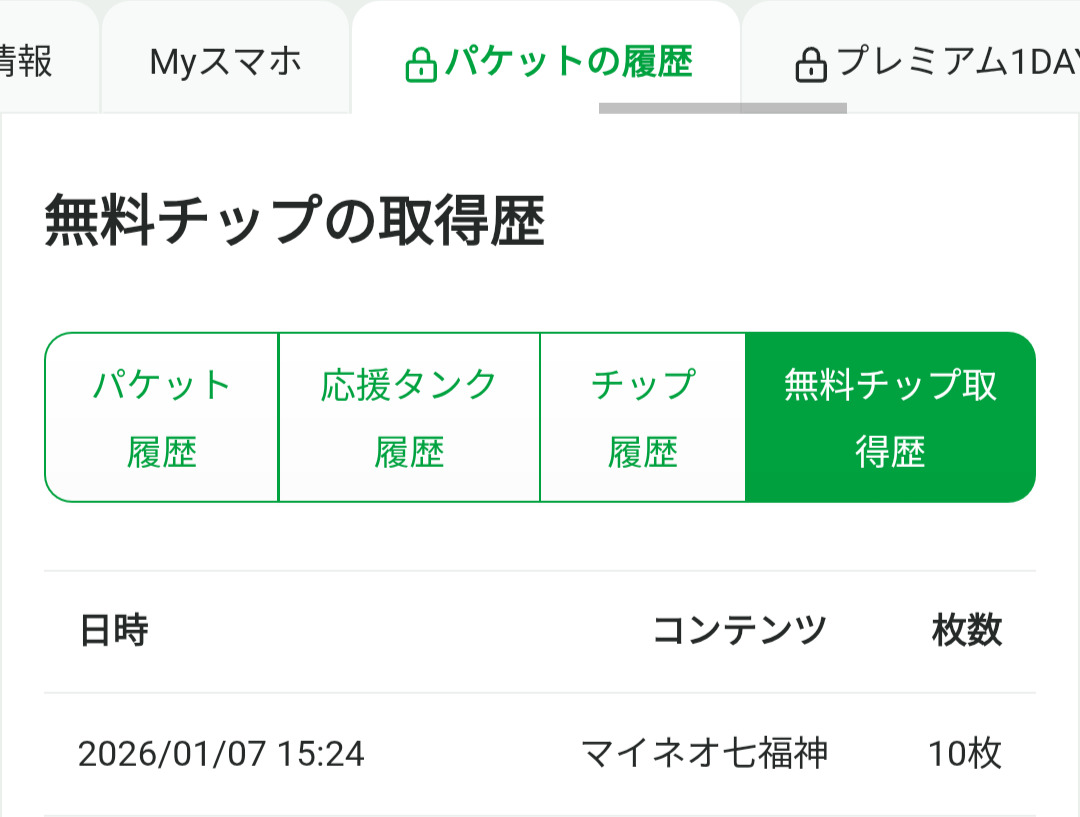The height and width of the screenshot is (817, 1080).
Task: Click the 2026/01/07 15:24 timestamp
Action: (221, 754)
